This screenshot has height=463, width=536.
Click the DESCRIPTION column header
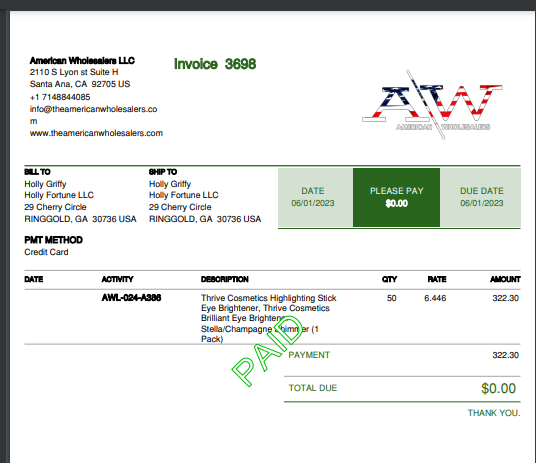(x=225, y=279)
